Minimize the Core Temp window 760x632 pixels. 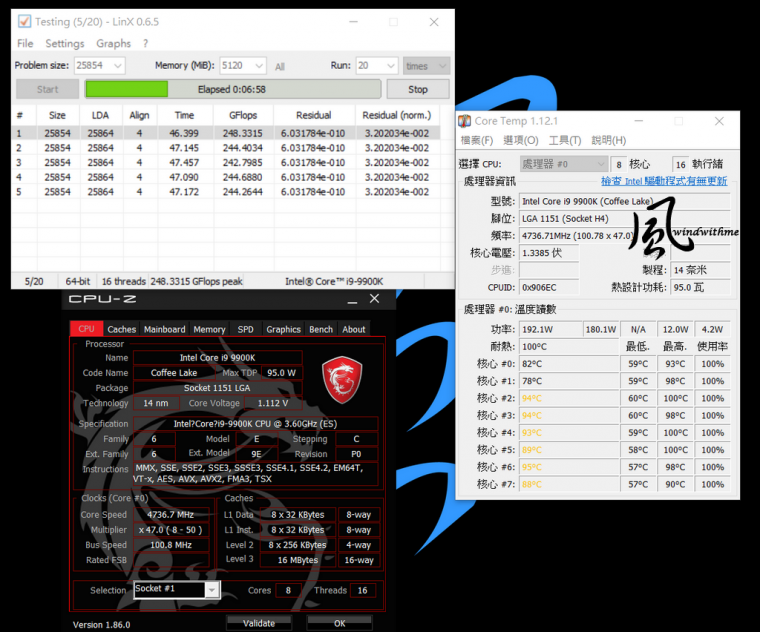pos(639,121)
